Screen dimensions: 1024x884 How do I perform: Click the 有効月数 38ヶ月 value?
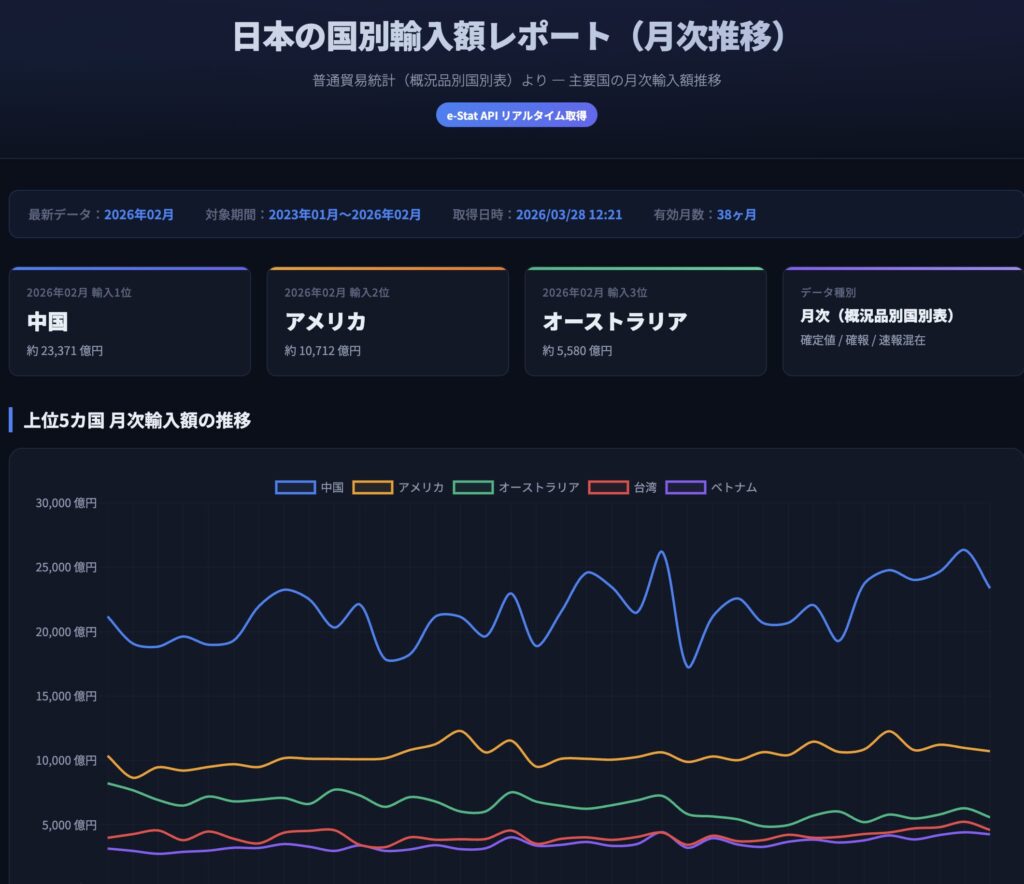[x=736, y=215]
